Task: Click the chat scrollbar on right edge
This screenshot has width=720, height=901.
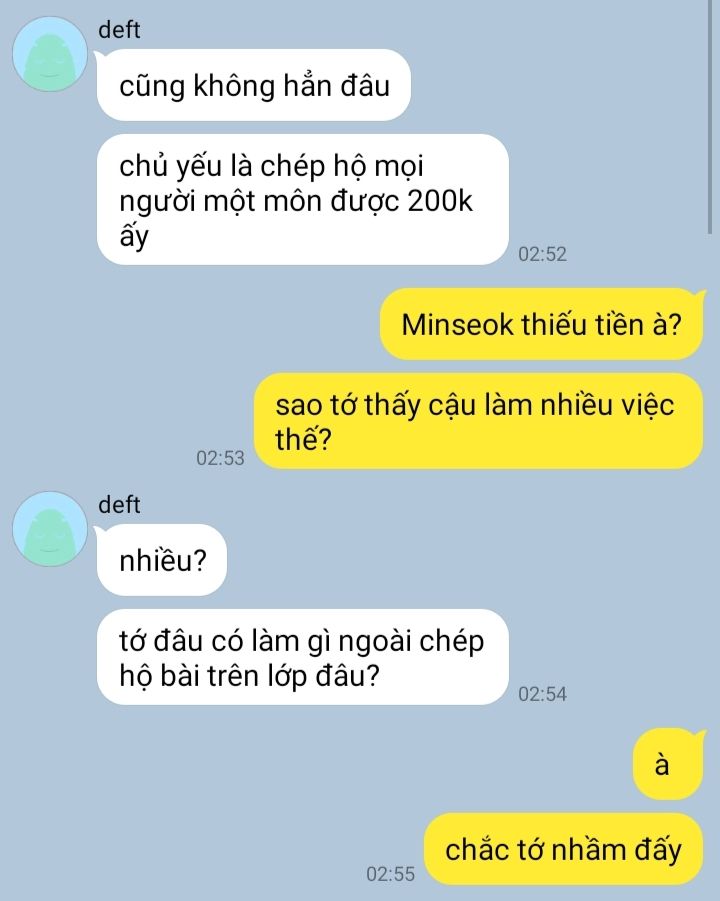Action: [710, 117]
